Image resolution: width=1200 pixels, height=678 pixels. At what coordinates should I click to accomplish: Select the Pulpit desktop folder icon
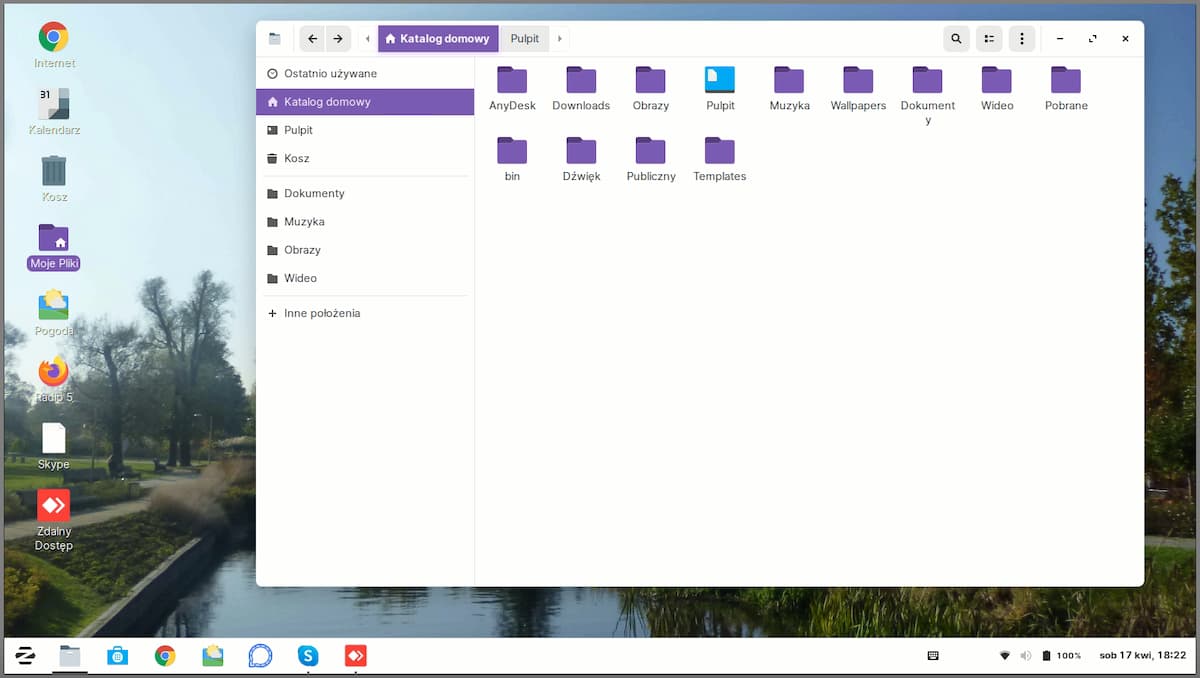(x=720, y=82)
